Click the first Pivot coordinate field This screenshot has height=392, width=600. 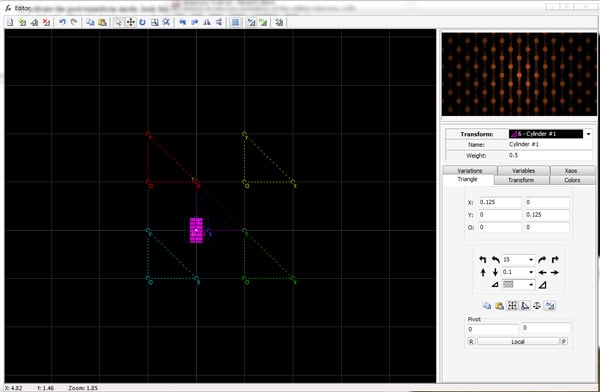(492, 329)
